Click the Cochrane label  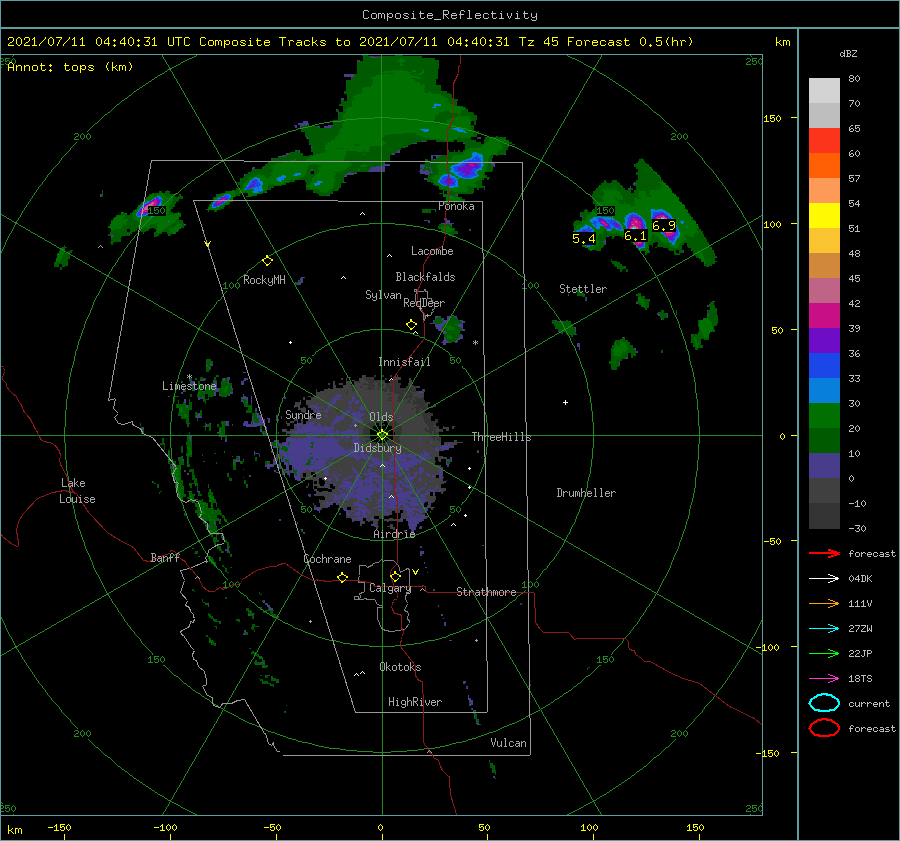pos(327,559)
